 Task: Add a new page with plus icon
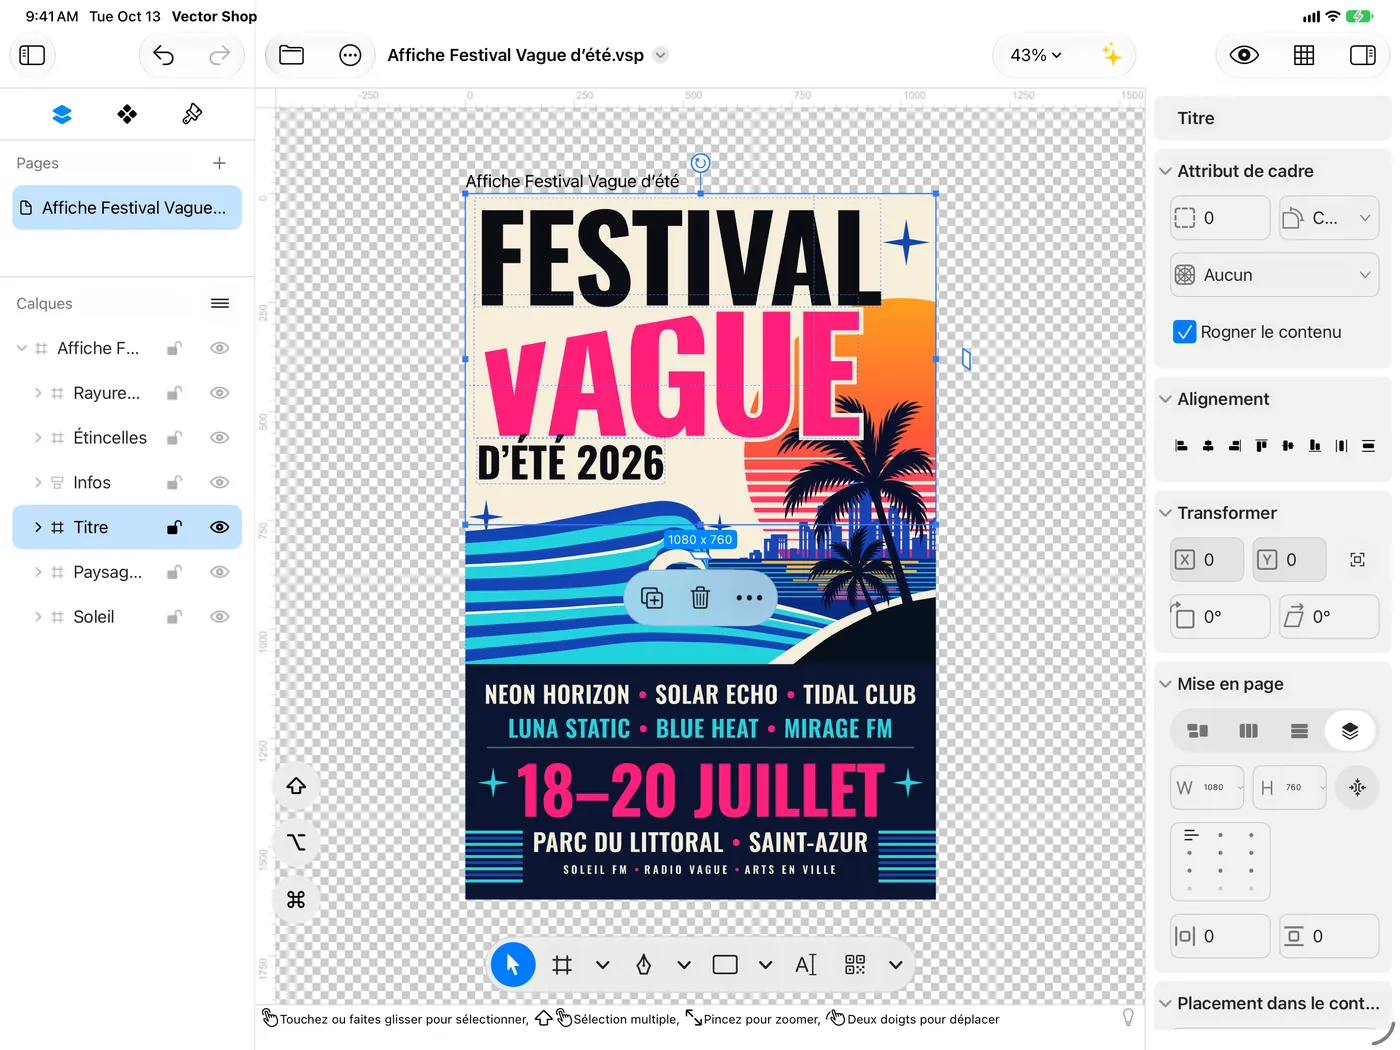[x=219, y=163]
